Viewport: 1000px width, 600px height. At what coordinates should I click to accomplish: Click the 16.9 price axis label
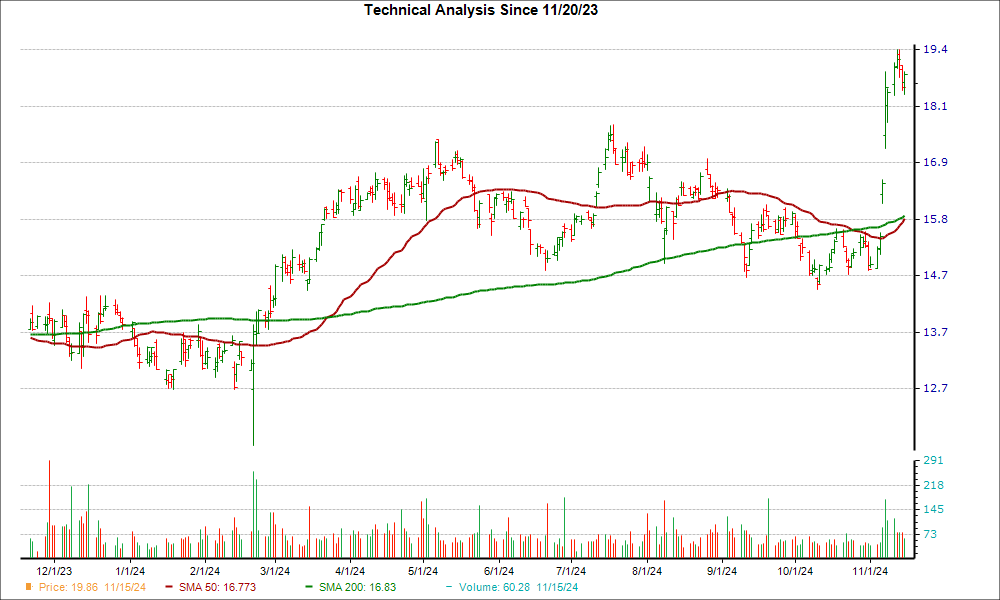935,163
